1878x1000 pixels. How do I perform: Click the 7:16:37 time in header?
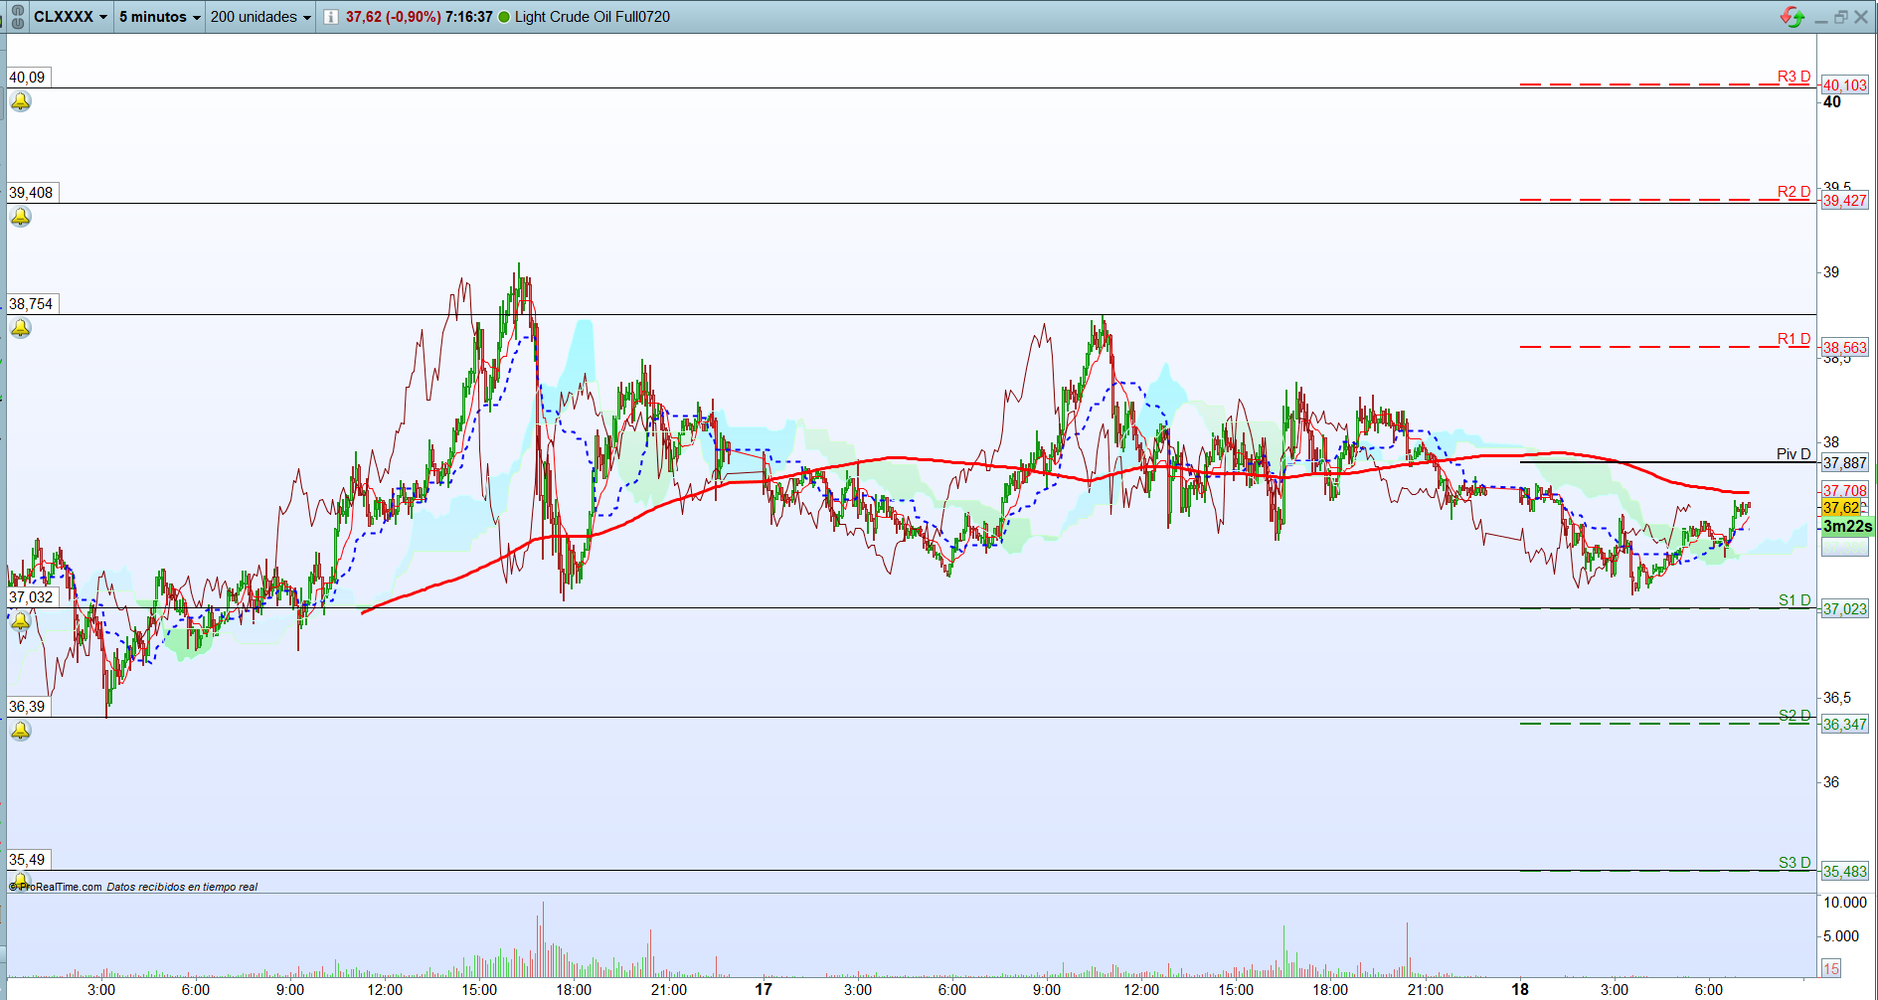click(x=469, y=17)
